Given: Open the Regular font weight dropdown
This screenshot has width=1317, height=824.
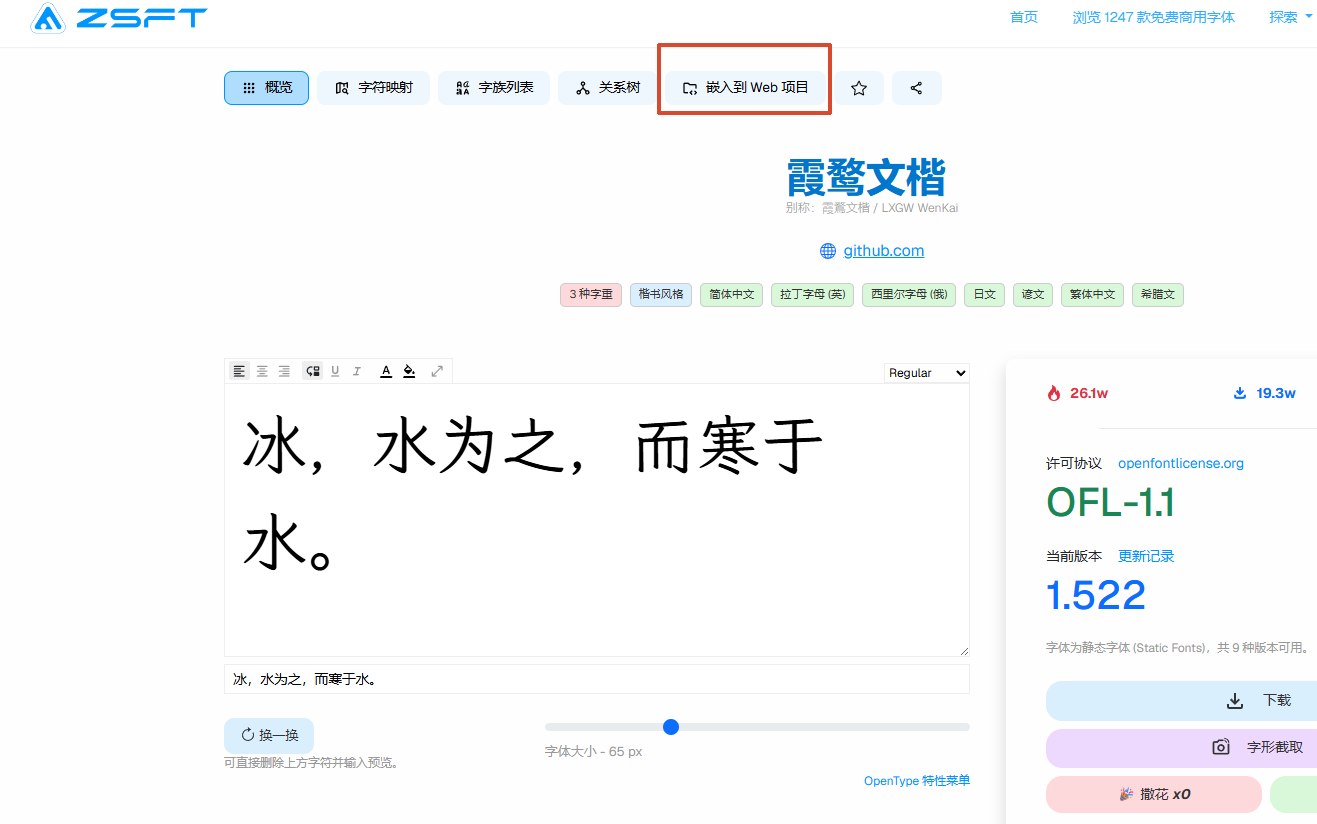Looking at the screenshot, I should 927,373.
